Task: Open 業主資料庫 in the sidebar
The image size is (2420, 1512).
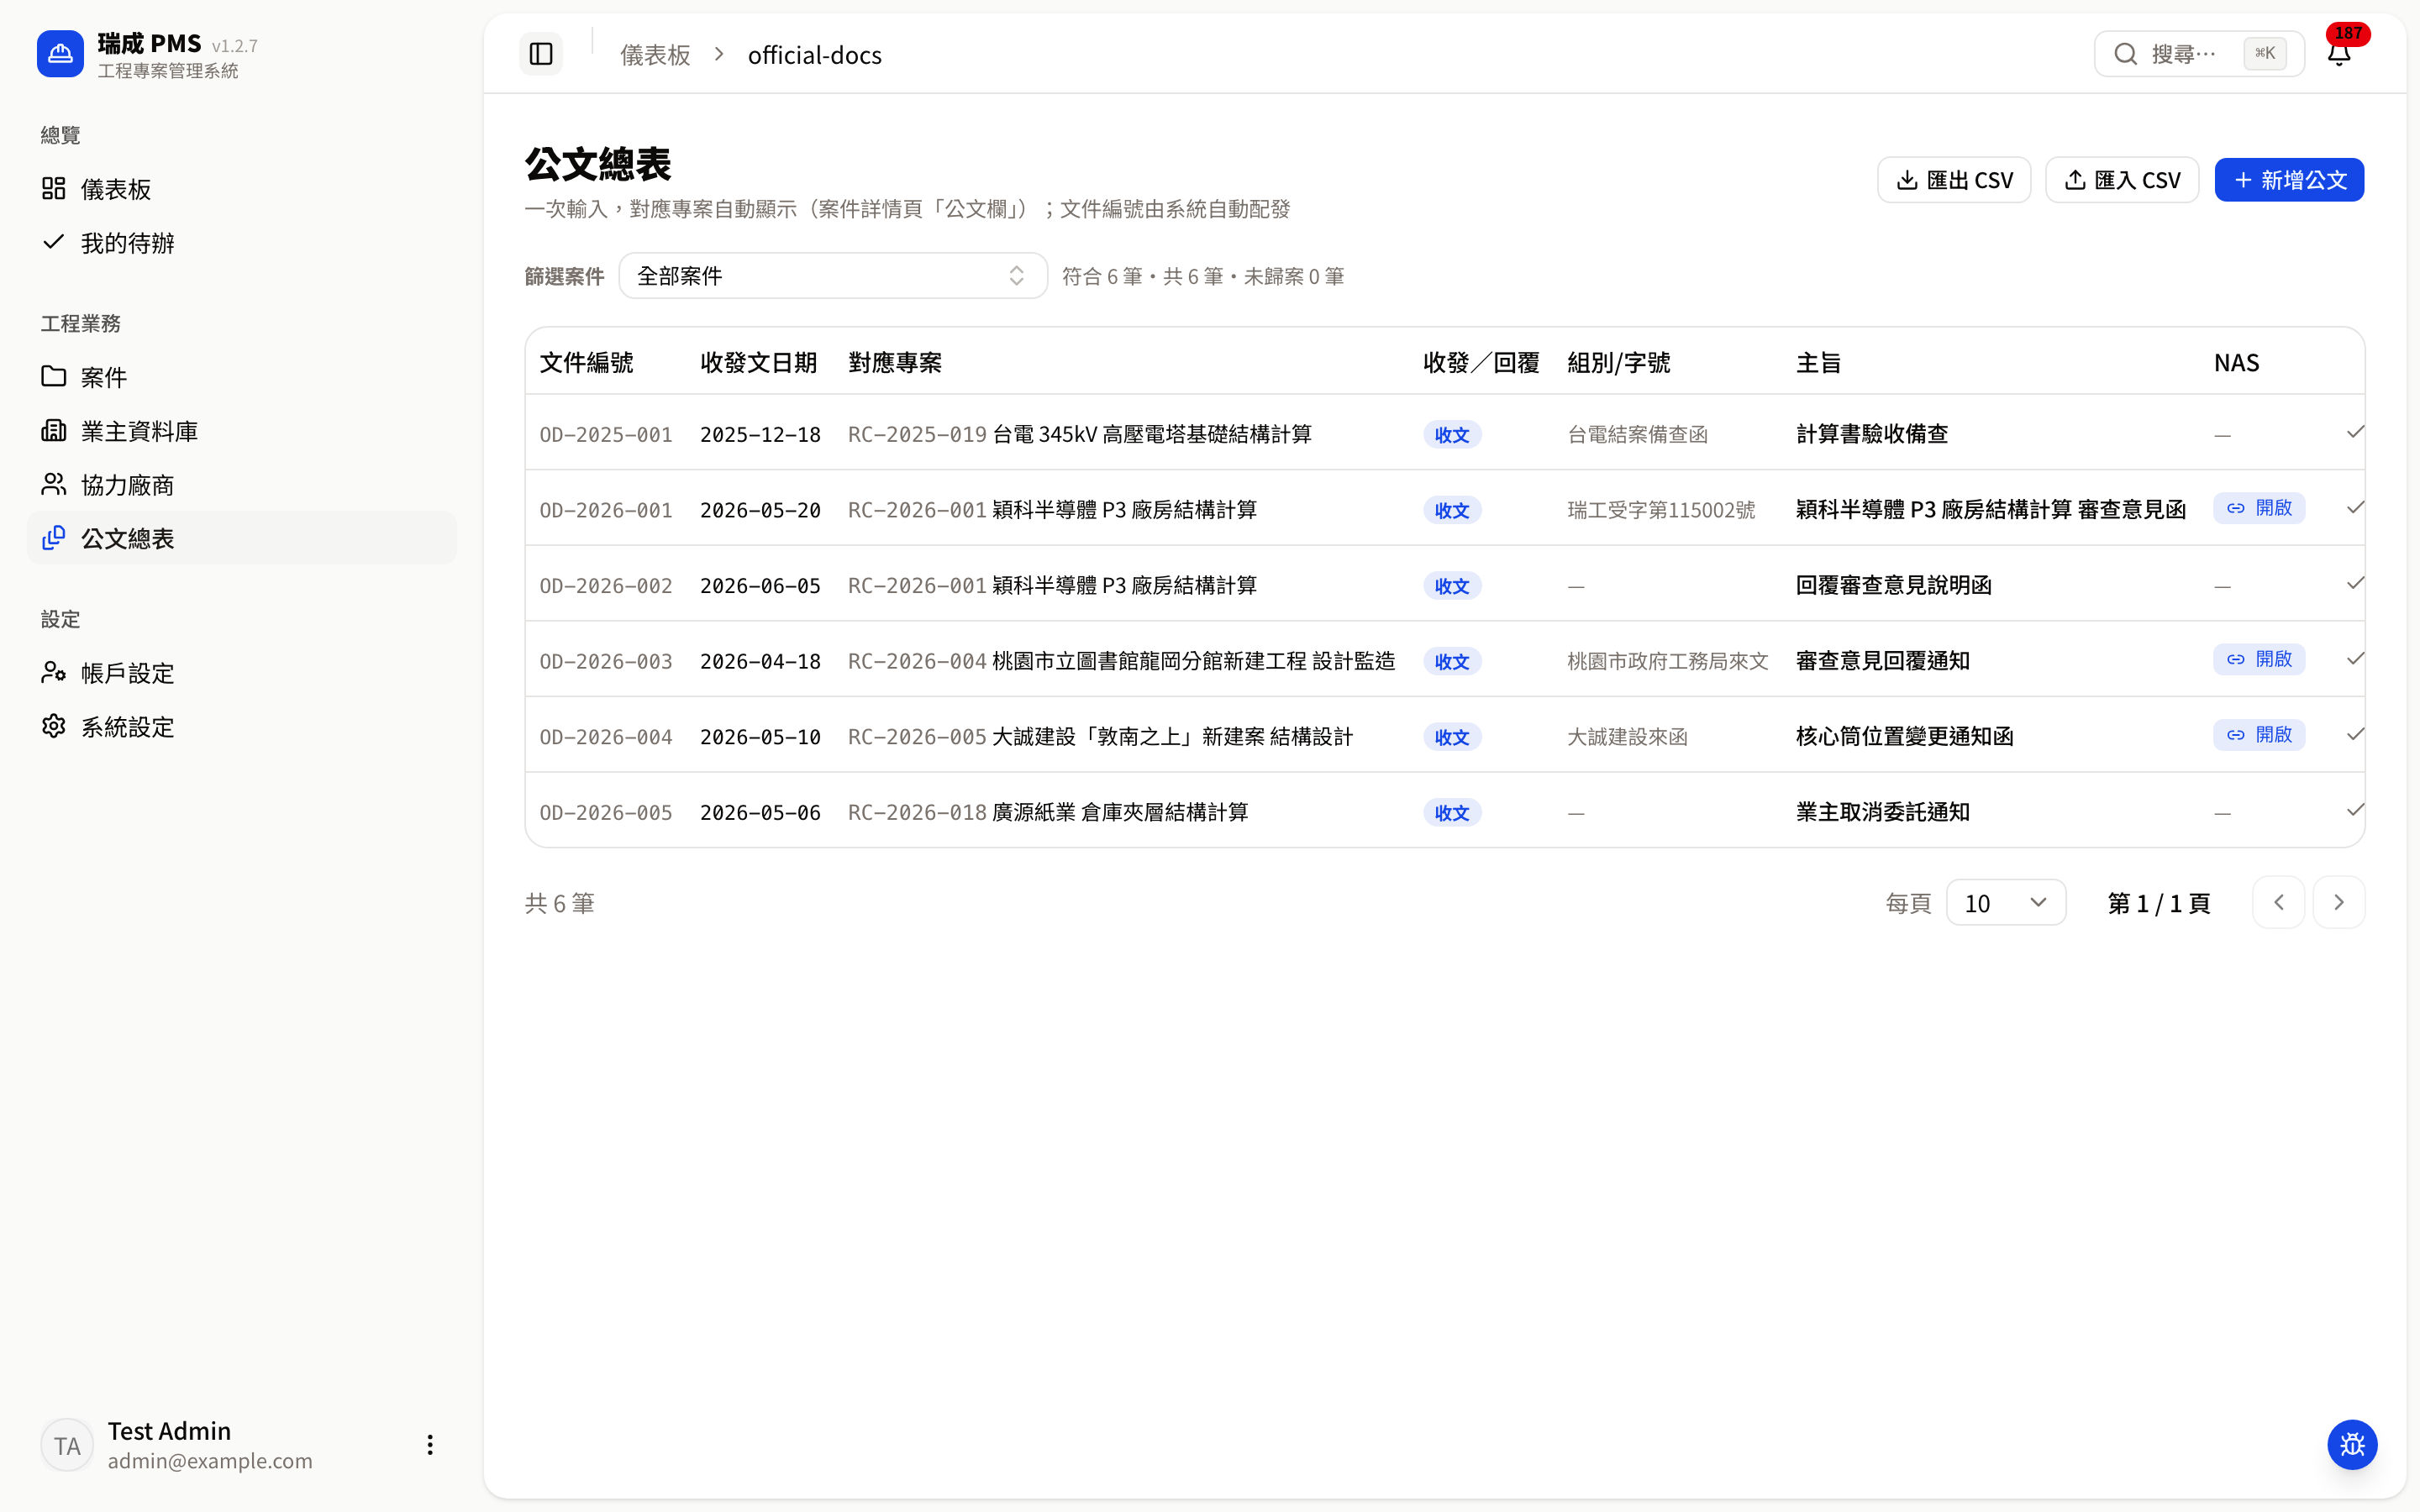Action: tap(242, 431)
